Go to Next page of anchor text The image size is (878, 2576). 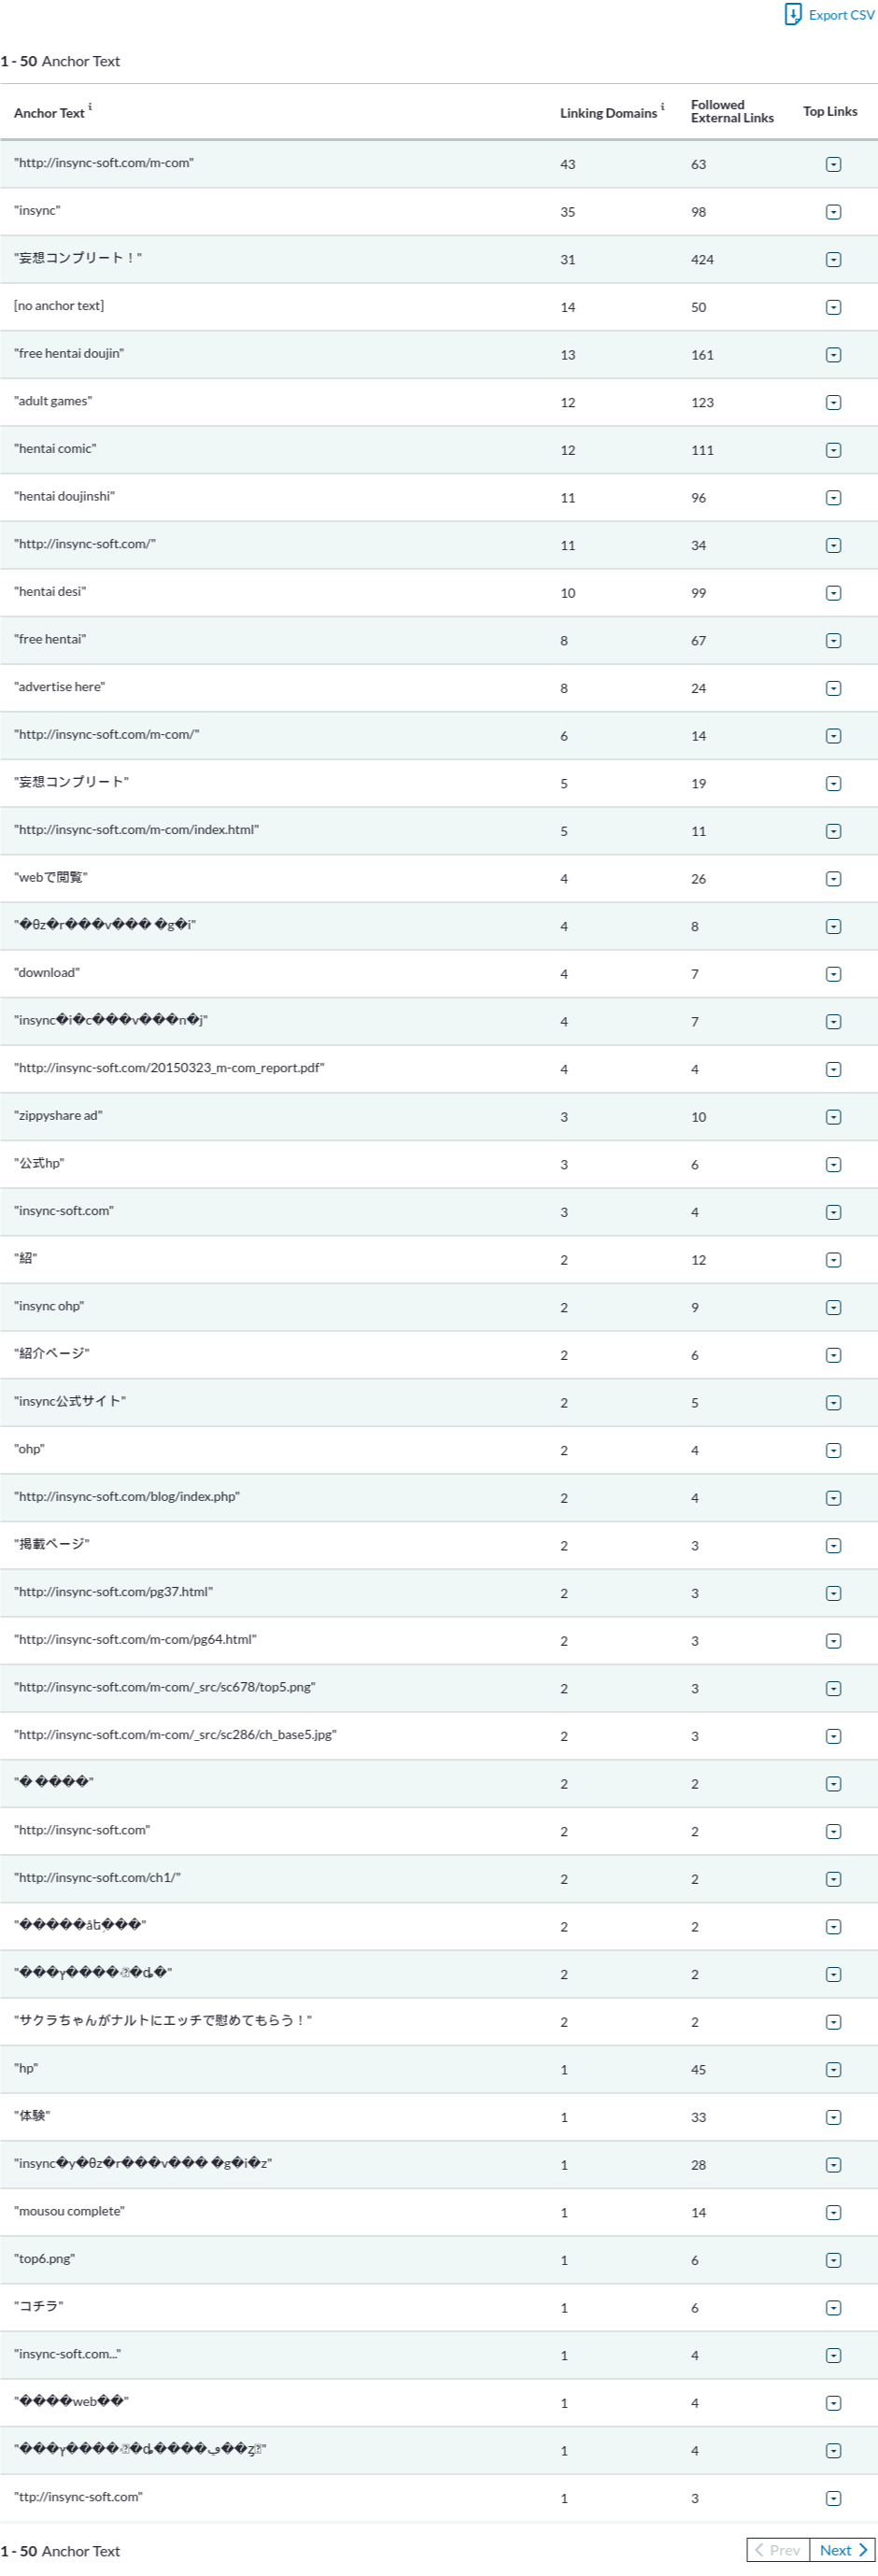pyautogui.click(x=842, y=2549)
